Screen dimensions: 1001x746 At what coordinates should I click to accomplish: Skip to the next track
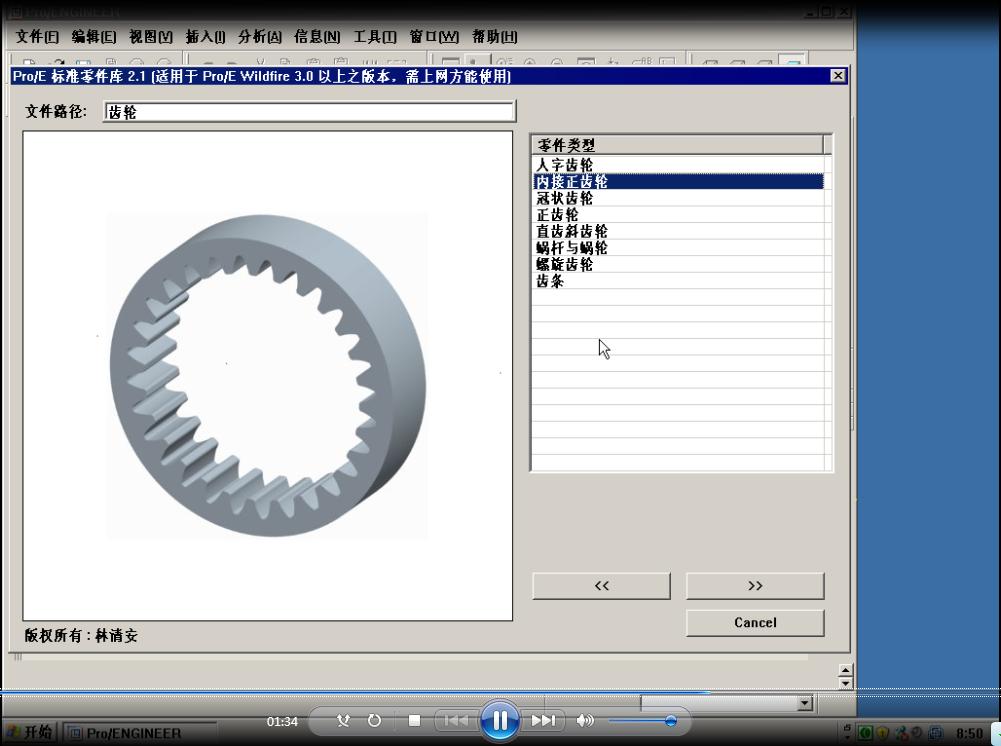pos(543,720)
